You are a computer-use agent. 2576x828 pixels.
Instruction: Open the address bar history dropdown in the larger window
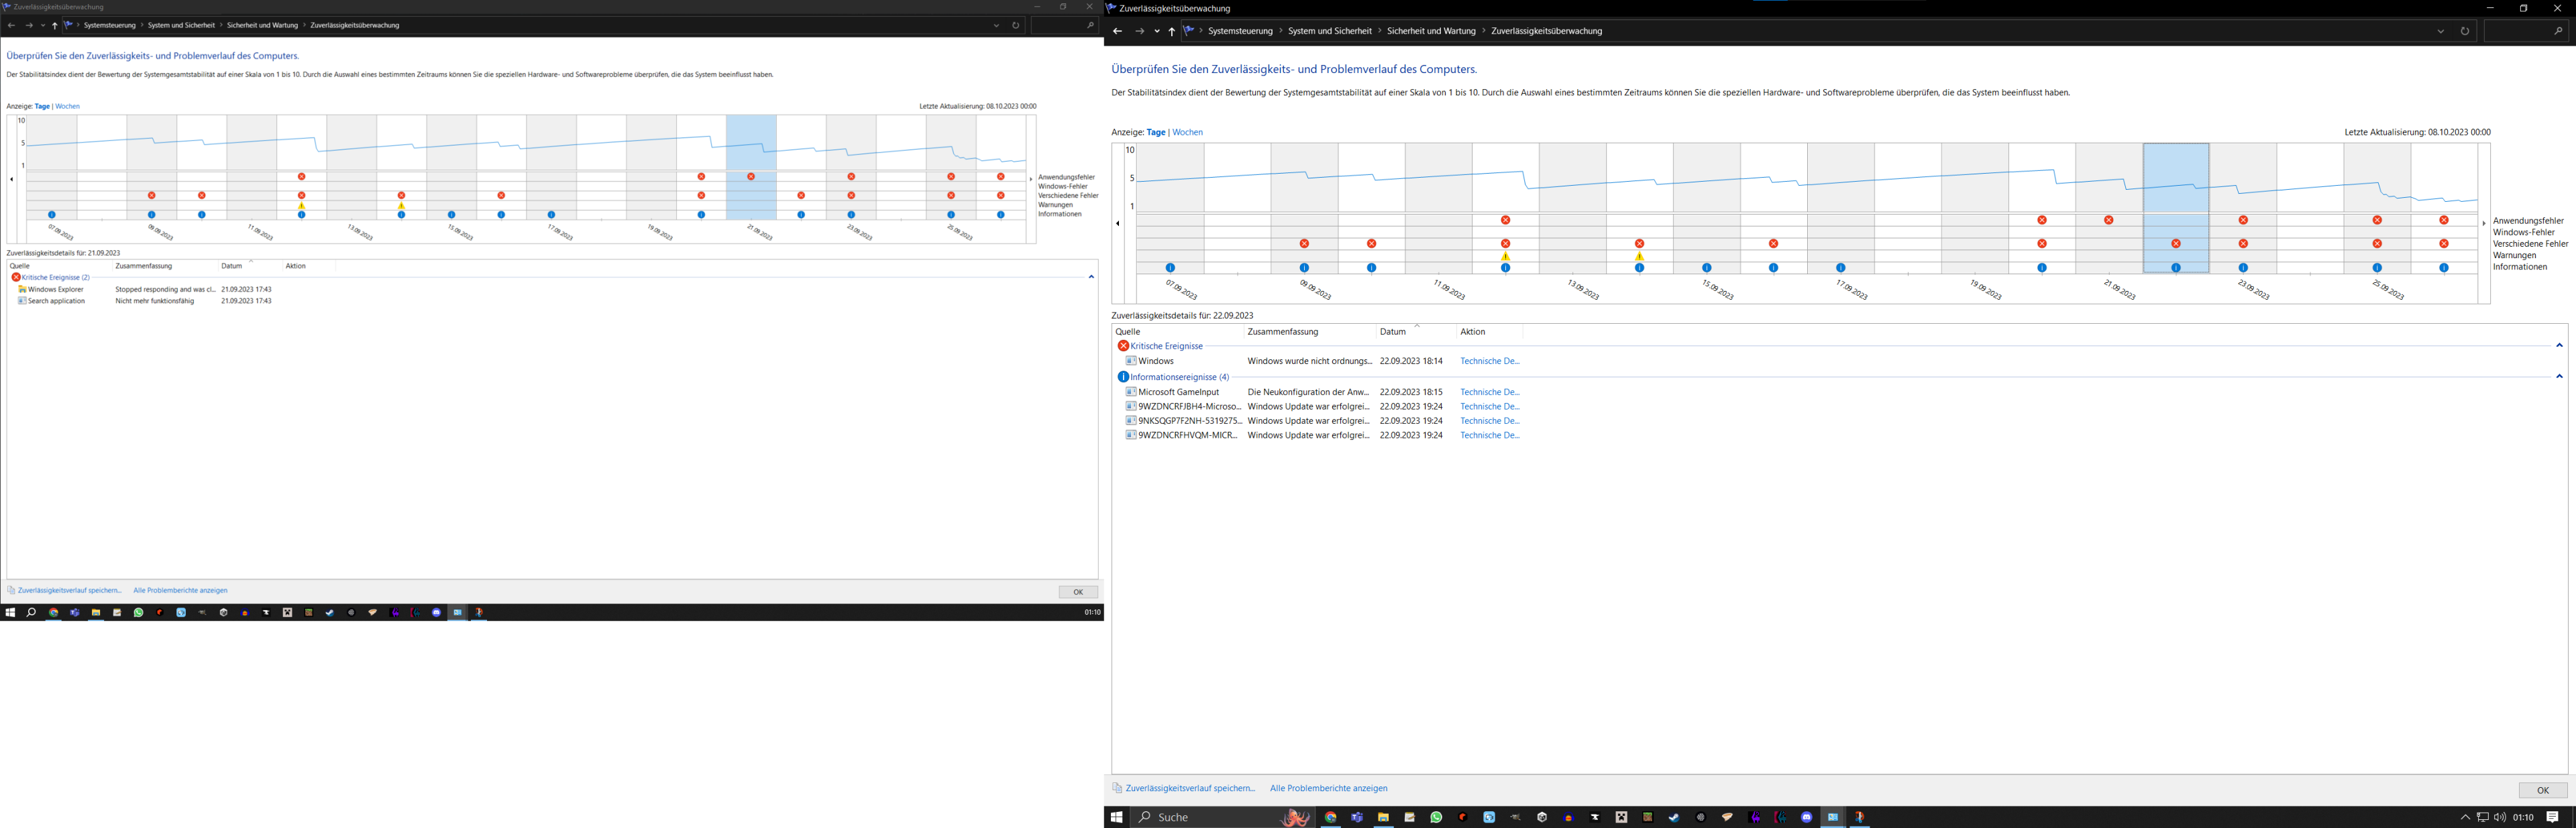click(2441, 31)
